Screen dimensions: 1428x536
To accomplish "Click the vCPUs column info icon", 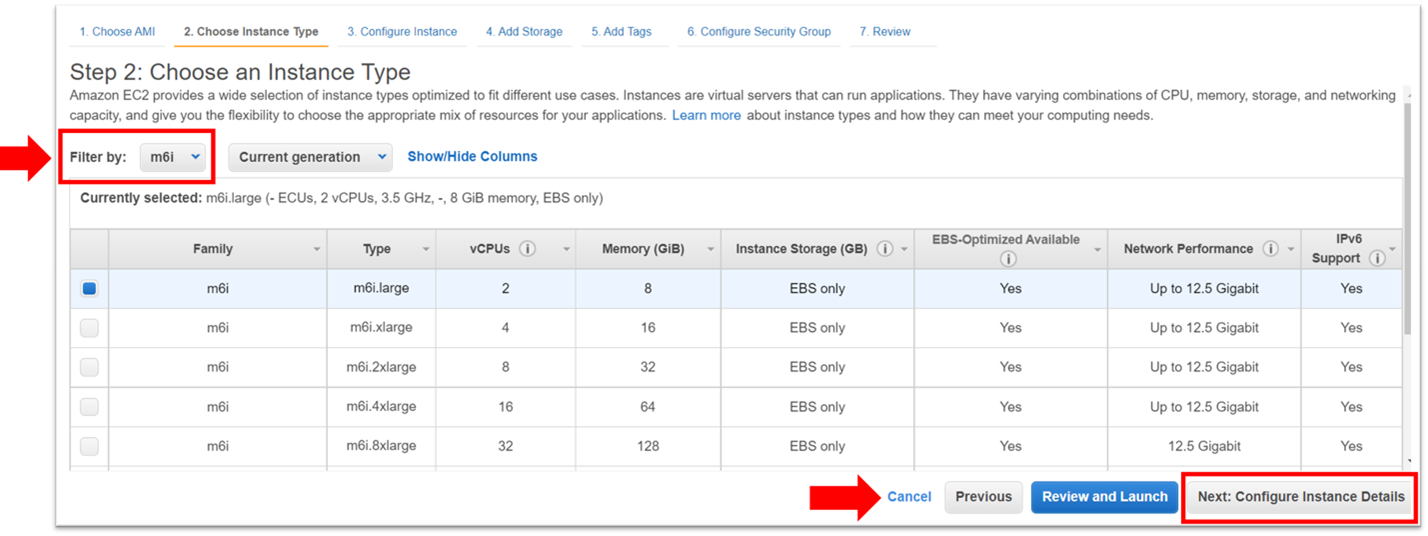I will point(528,249).
